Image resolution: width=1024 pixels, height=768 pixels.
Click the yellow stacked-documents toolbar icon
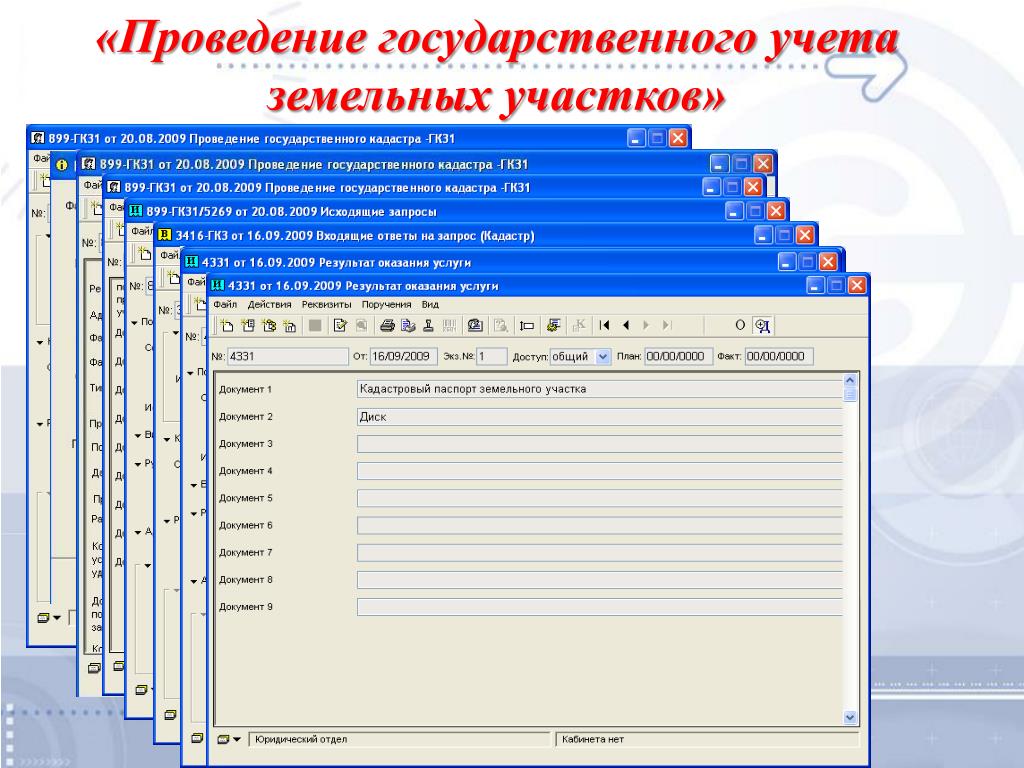click(x=553, y=325)
